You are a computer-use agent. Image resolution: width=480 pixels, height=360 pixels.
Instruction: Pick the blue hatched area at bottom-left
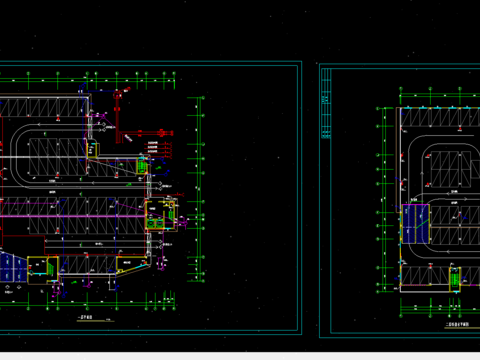tap(13, 267)
